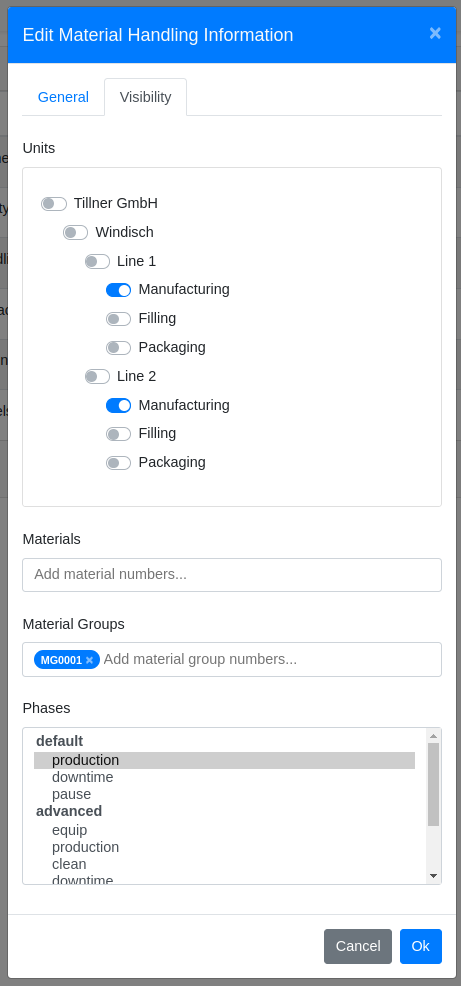Turn on the Line 2 switch

pos(97,377)
